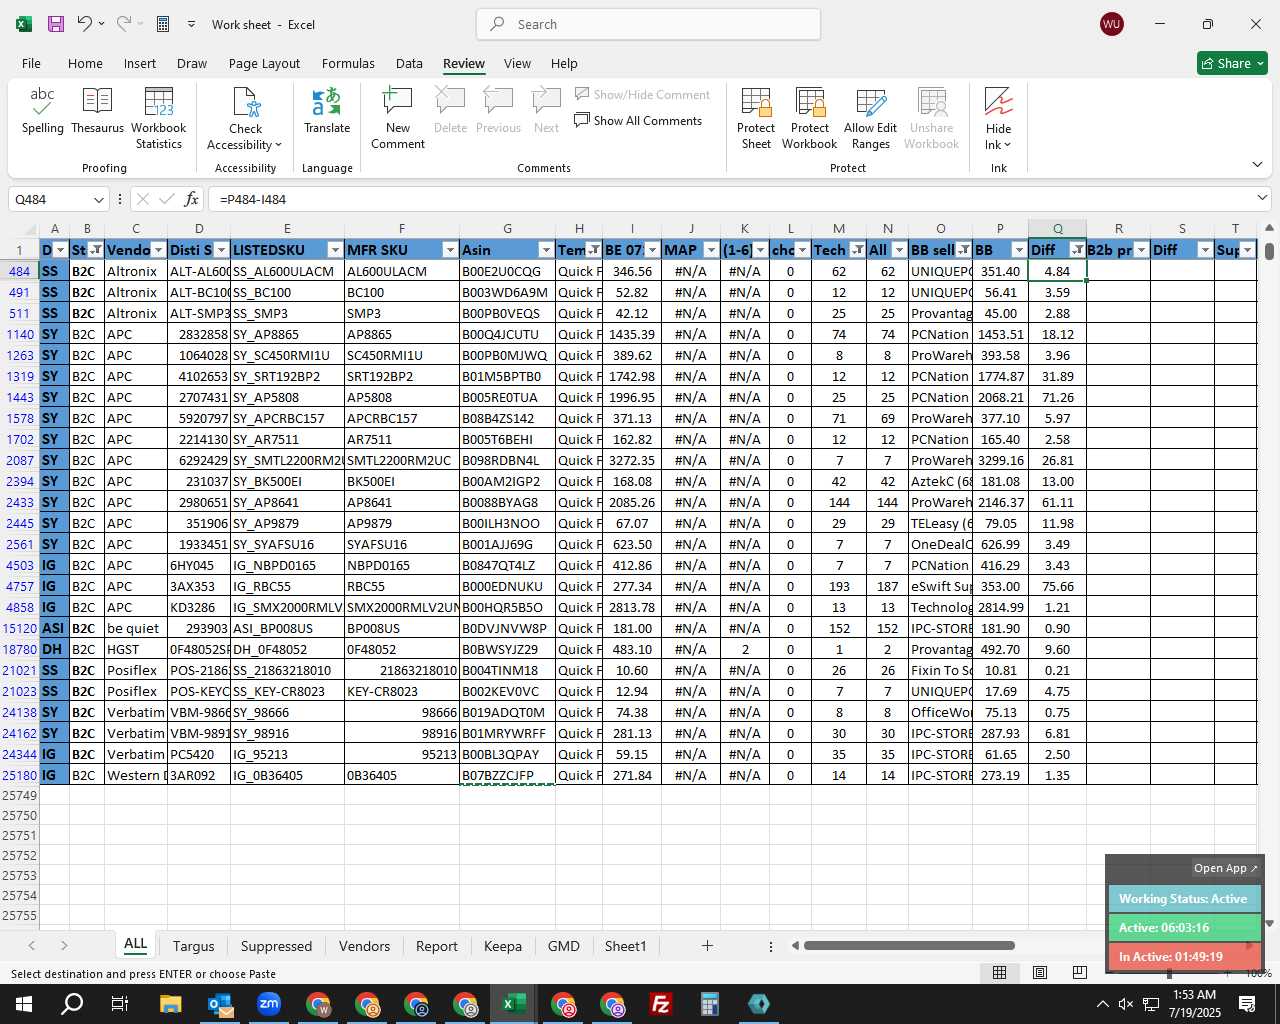Collapse the ribbon with chevron
Screen dimensions: 1280x1024
tap(1257, 165)
